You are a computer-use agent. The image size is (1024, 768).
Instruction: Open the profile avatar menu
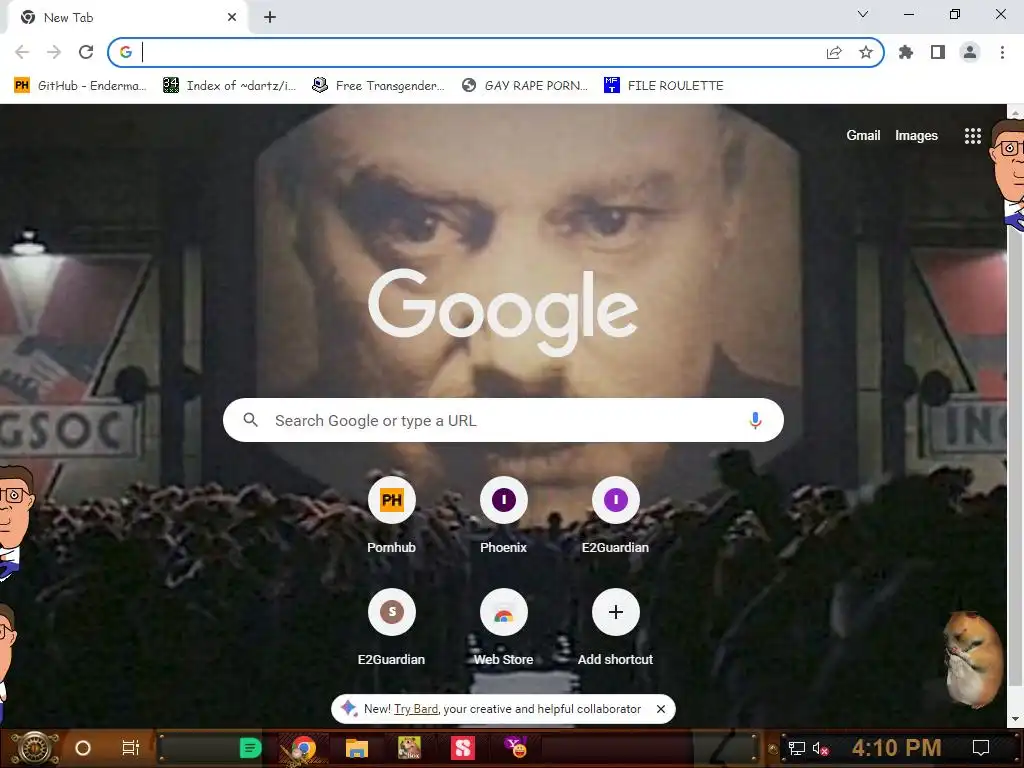(x=970, y=52)
